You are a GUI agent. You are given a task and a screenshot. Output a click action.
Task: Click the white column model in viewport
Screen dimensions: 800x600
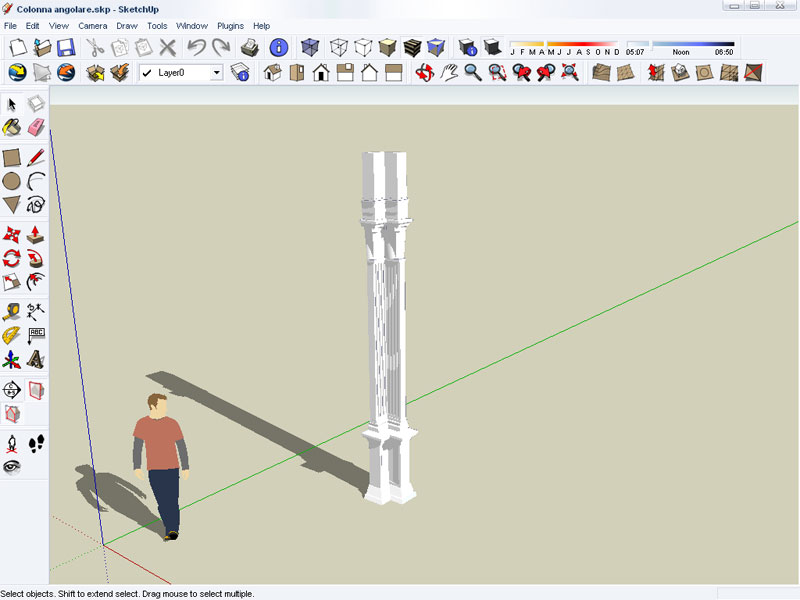(387, 320)
